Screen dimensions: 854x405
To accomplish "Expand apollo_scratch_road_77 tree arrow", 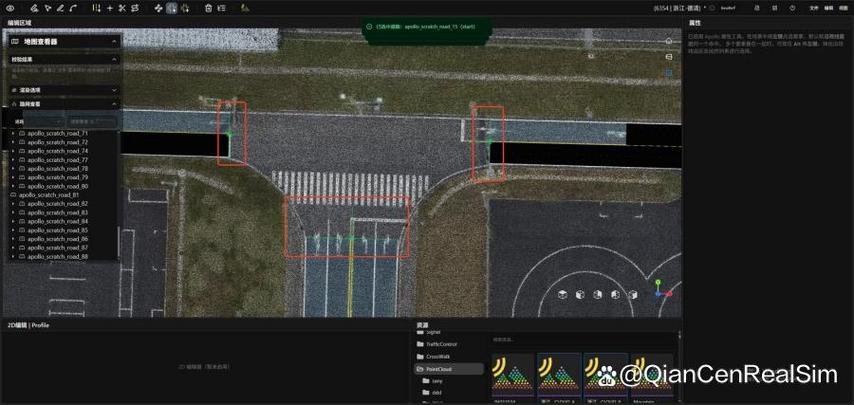I will [14, 160].
